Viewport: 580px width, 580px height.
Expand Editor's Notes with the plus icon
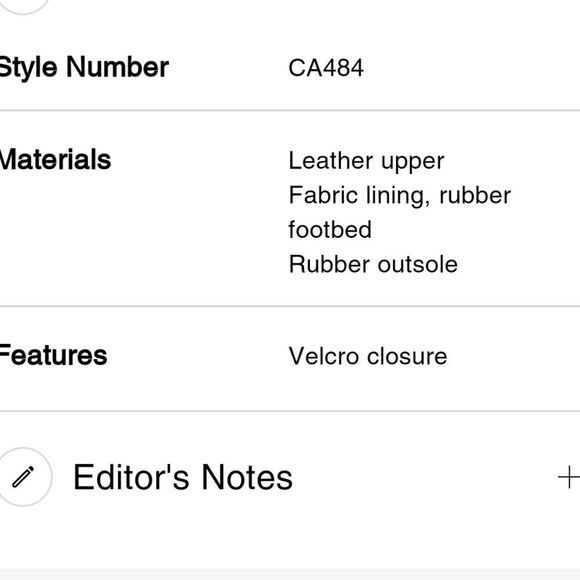coord(569,477)
